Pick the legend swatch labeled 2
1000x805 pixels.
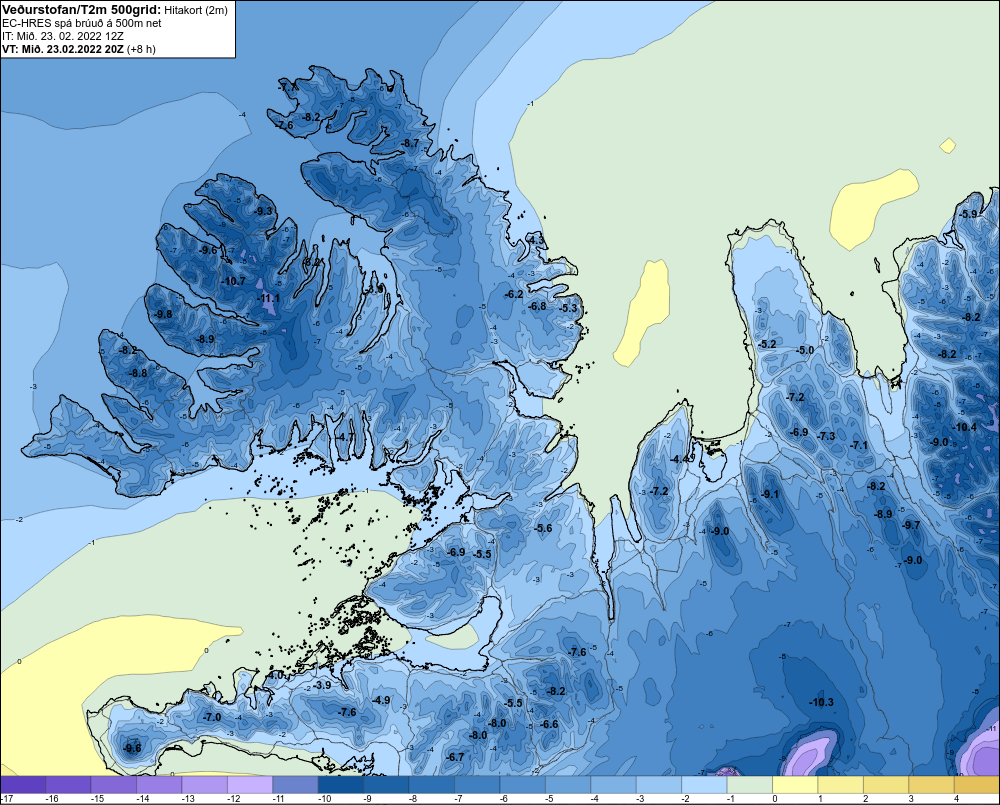click(x=886, y=785)
